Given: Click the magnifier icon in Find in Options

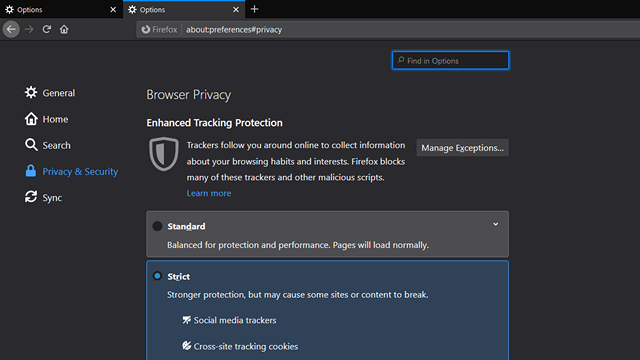Looking at the screenshot, I should [401, 60].
